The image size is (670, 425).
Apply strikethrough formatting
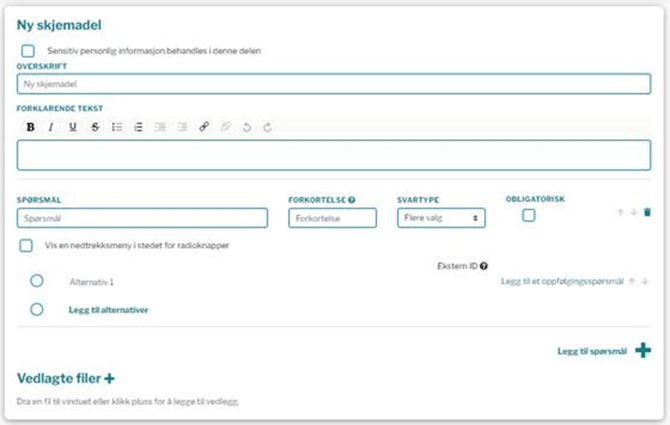[95, 127]
